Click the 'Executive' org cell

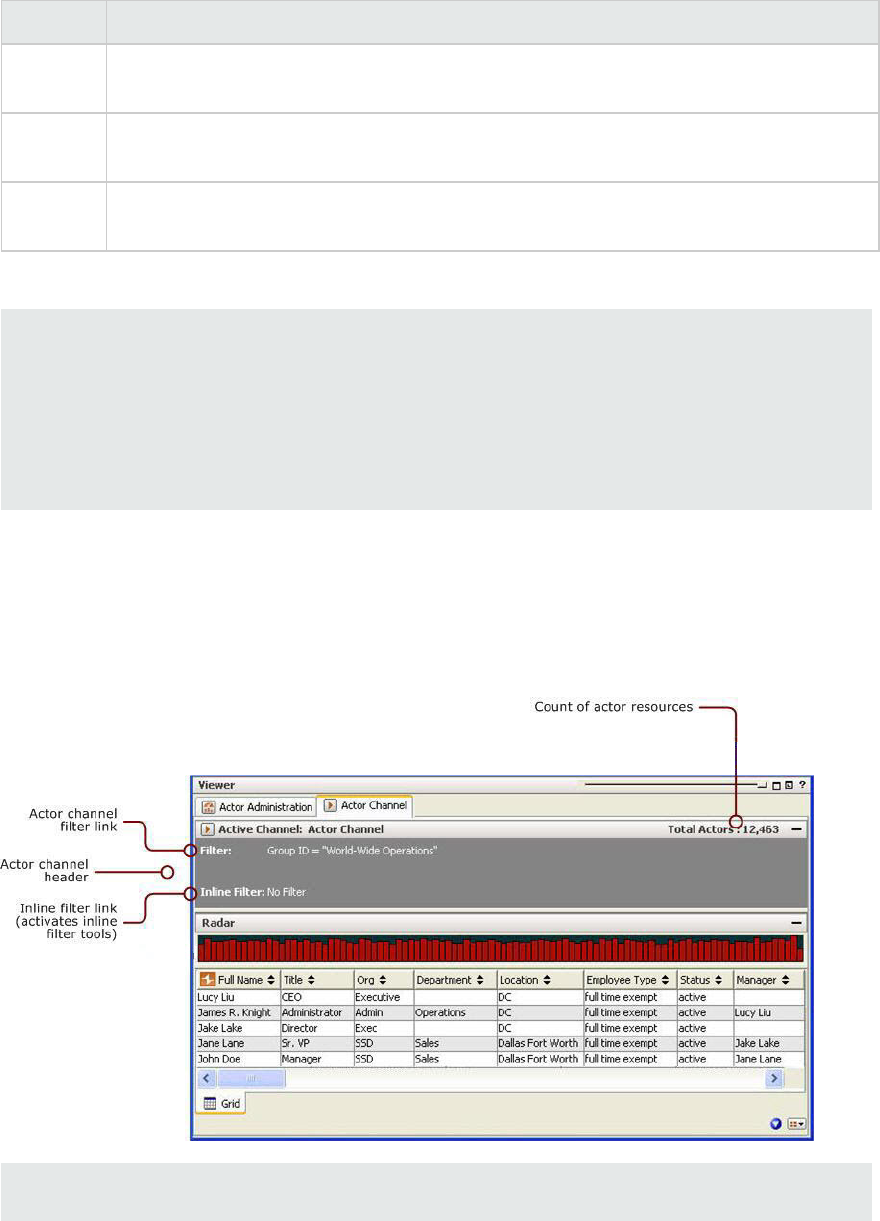pos(383,997)
